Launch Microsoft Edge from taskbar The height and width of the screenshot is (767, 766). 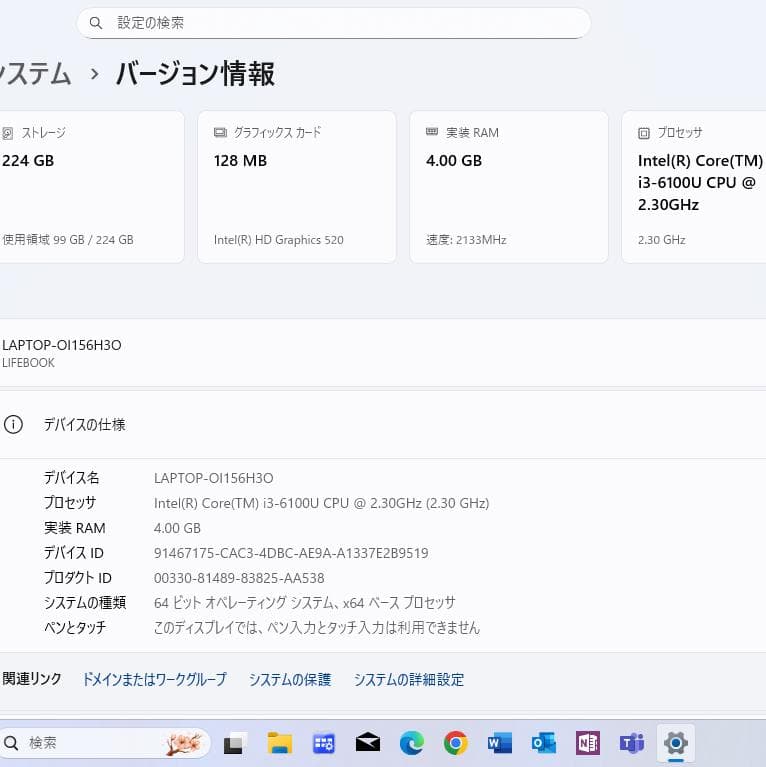[x=412, y=744]
